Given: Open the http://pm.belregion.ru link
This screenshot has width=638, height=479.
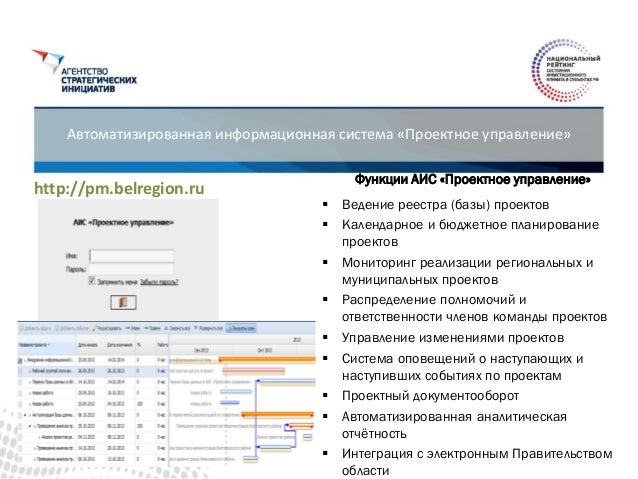Looking at the screenshot, I should tap(119, 188).
